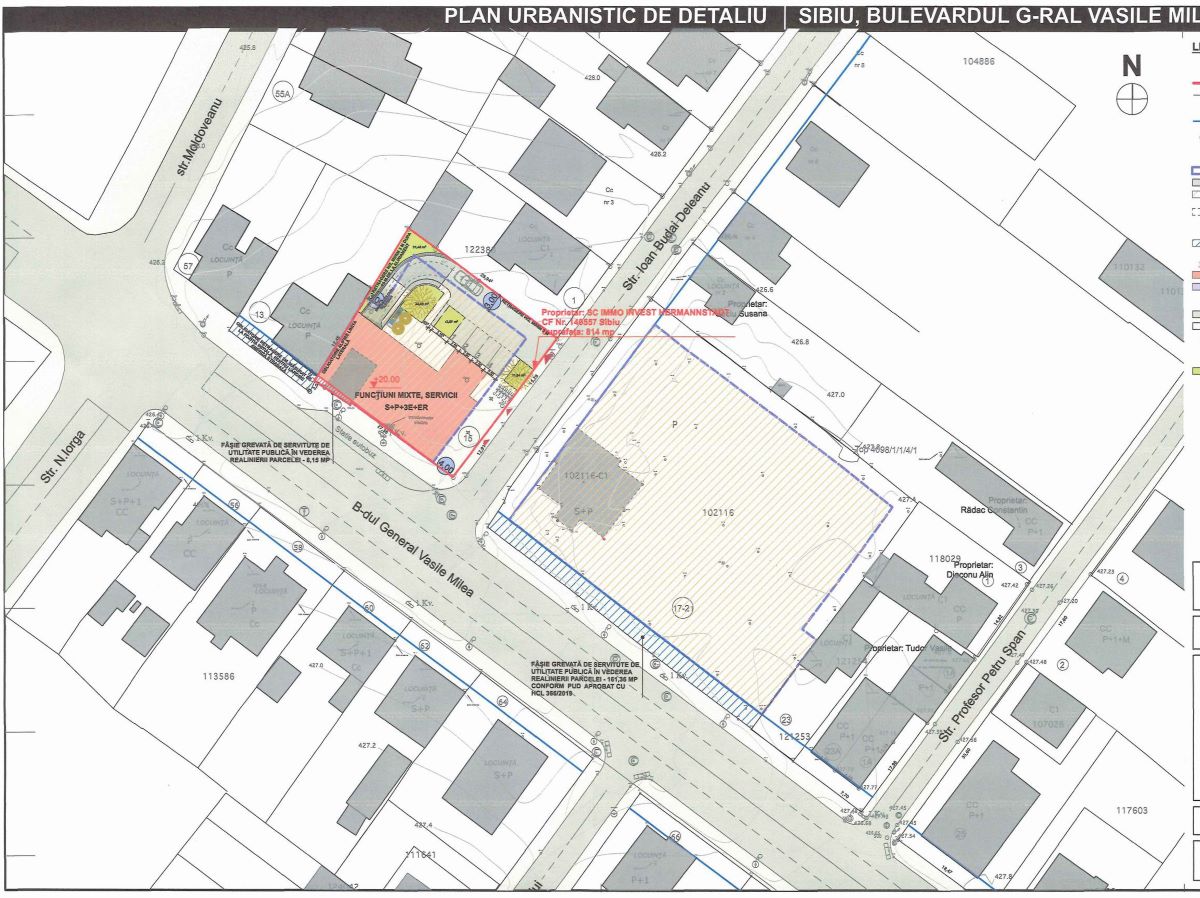Click the circled 17-2 parcel marker
This screenshot has height=898, width=1200.
pyautogui.click(x=684, y=608)
